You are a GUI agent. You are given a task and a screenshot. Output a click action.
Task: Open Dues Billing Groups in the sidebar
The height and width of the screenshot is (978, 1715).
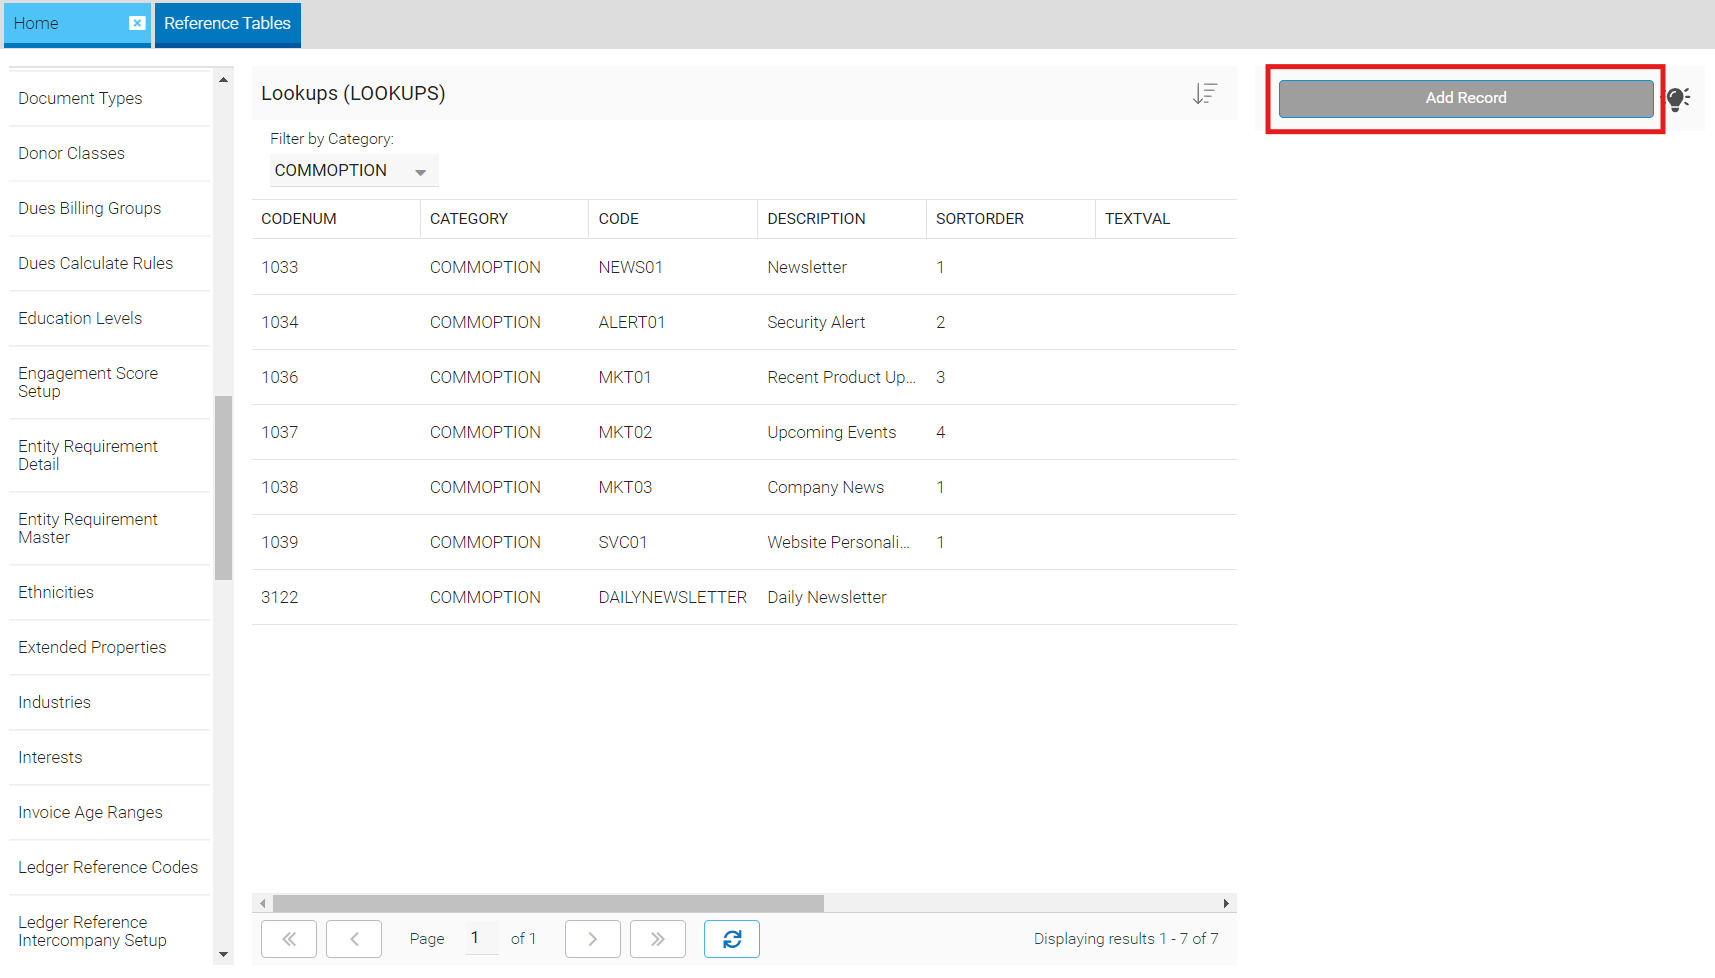pos(110,208)
